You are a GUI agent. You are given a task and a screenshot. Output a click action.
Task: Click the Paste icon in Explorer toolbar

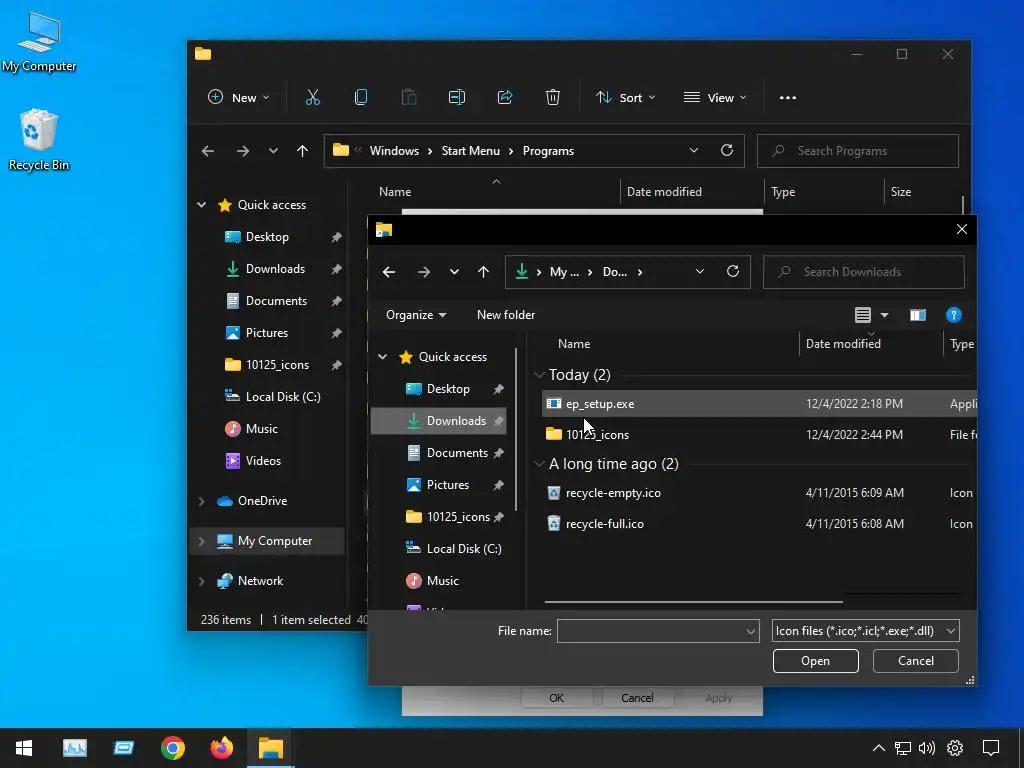[409, 97]
